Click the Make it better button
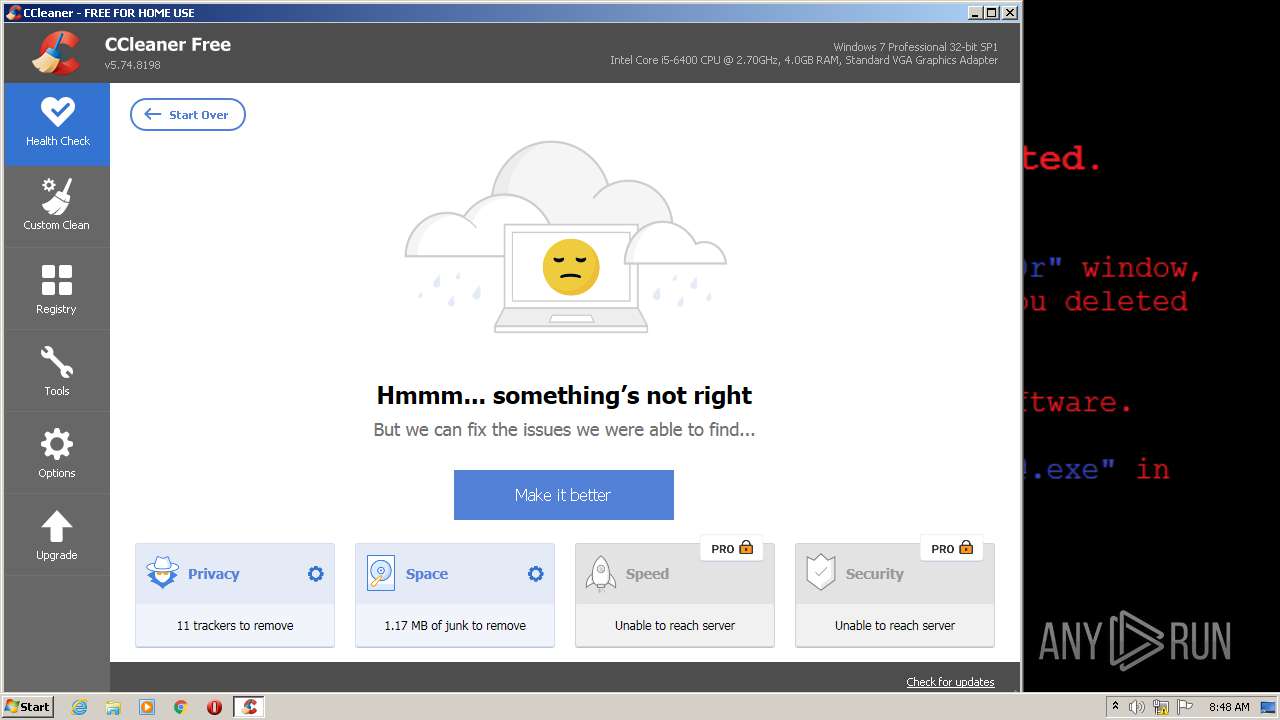 563,495
